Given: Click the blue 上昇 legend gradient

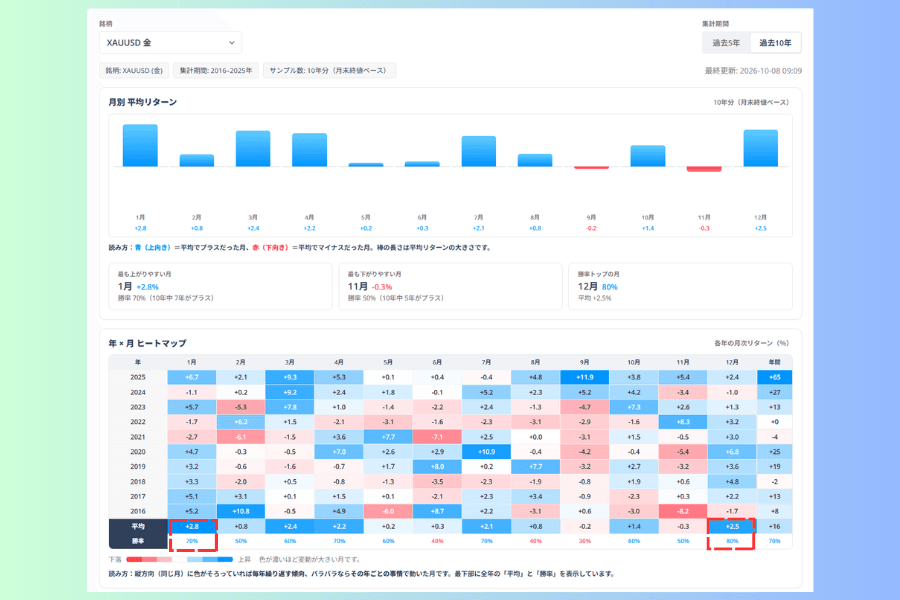Looking at the screenshot, I should click(x=210, y=559).
